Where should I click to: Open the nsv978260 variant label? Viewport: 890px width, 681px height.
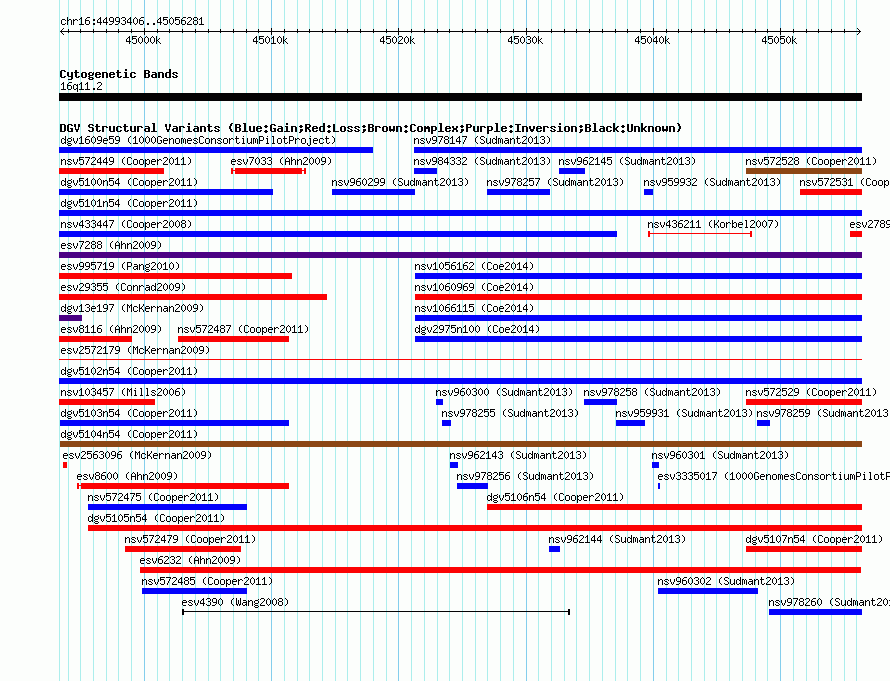point(829,602)
